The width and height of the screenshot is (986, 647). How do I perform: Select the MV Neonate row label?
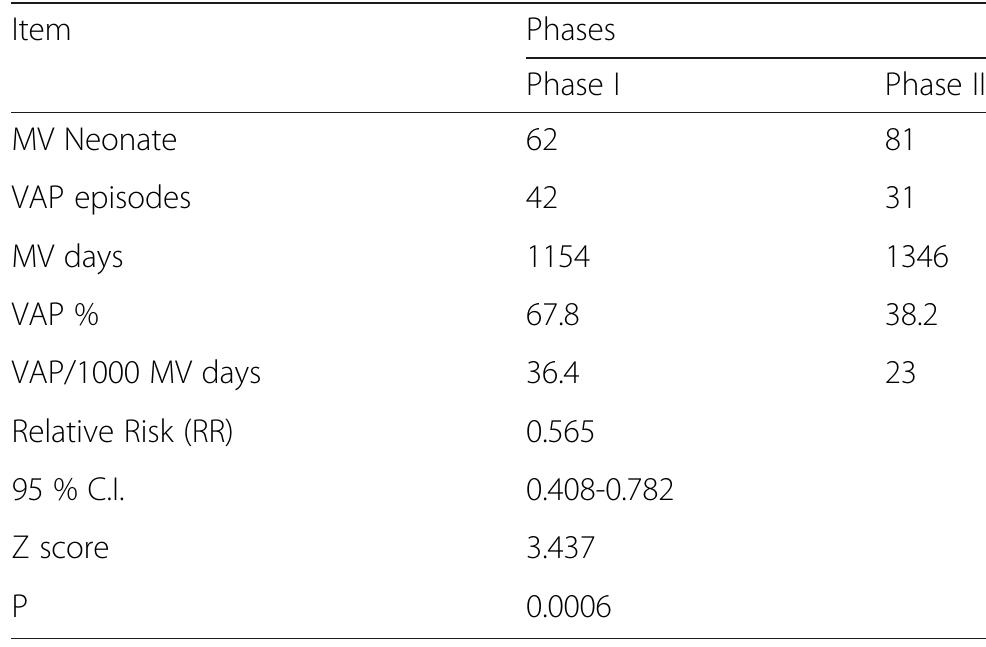pyautogui.click(x=94, y=139)
